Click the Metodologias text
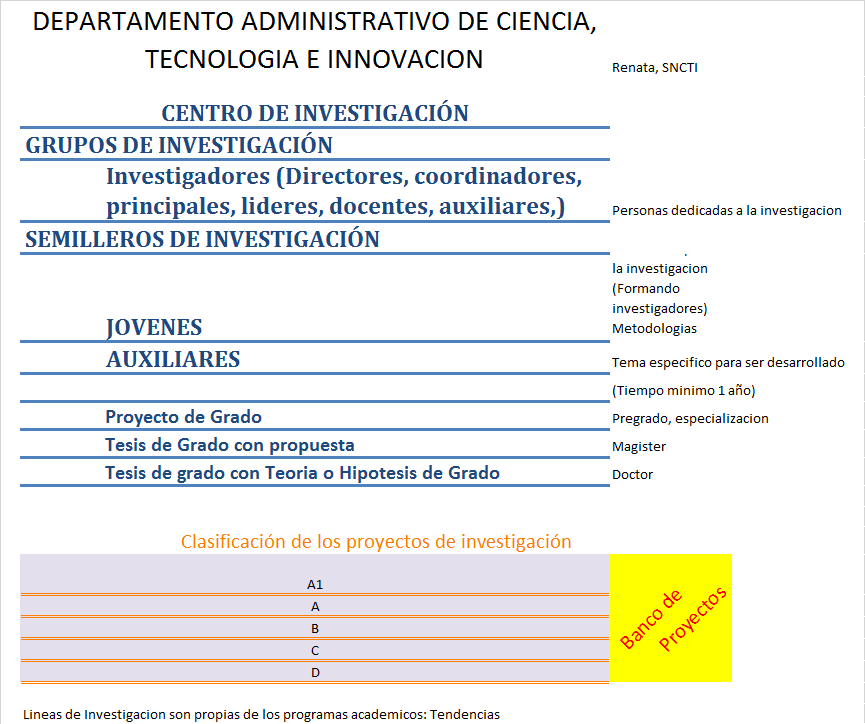 pyautogui.click(x=654, y=329)
